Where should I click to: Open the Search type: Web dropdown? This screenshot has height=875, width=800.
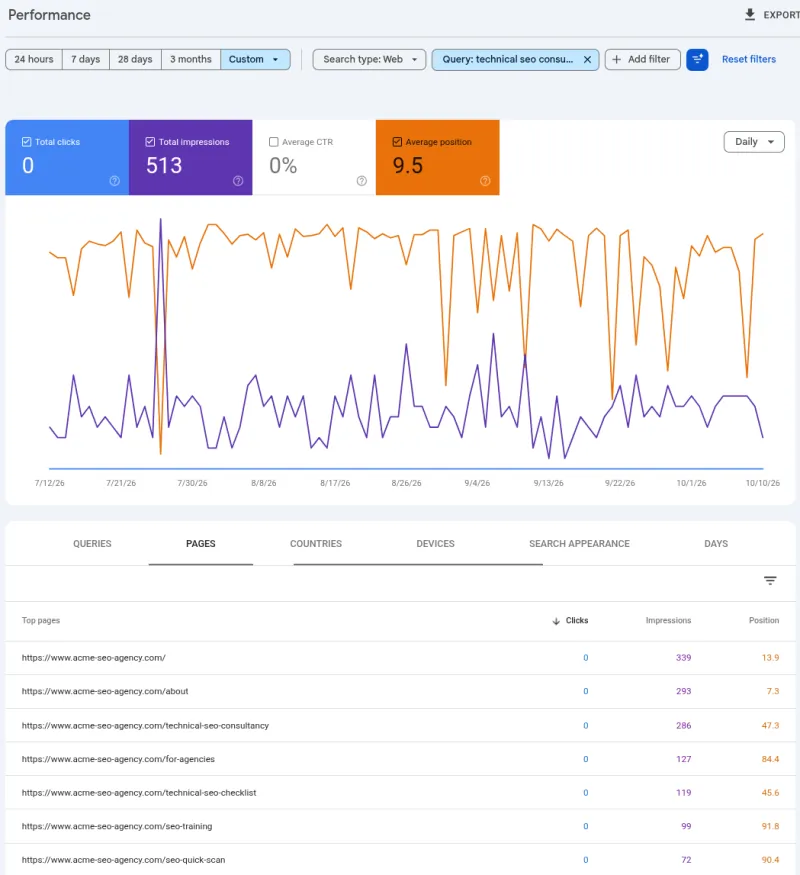(x=369, y=59)
